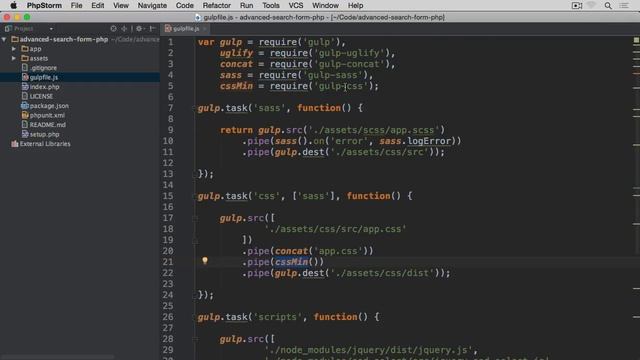Select External Libraries node
The width and height of the screenshot is (640, 360).
click(x=45, y=144)
